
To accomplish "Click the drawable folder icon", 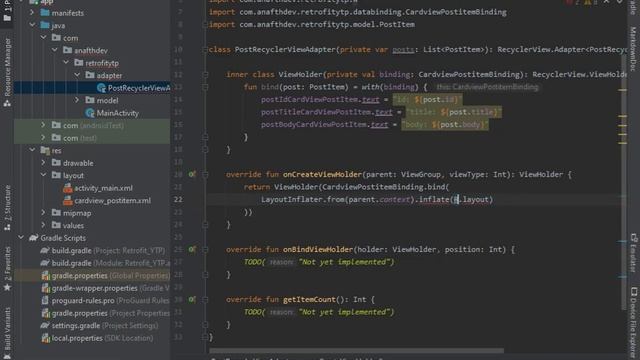I will [56, 163].
